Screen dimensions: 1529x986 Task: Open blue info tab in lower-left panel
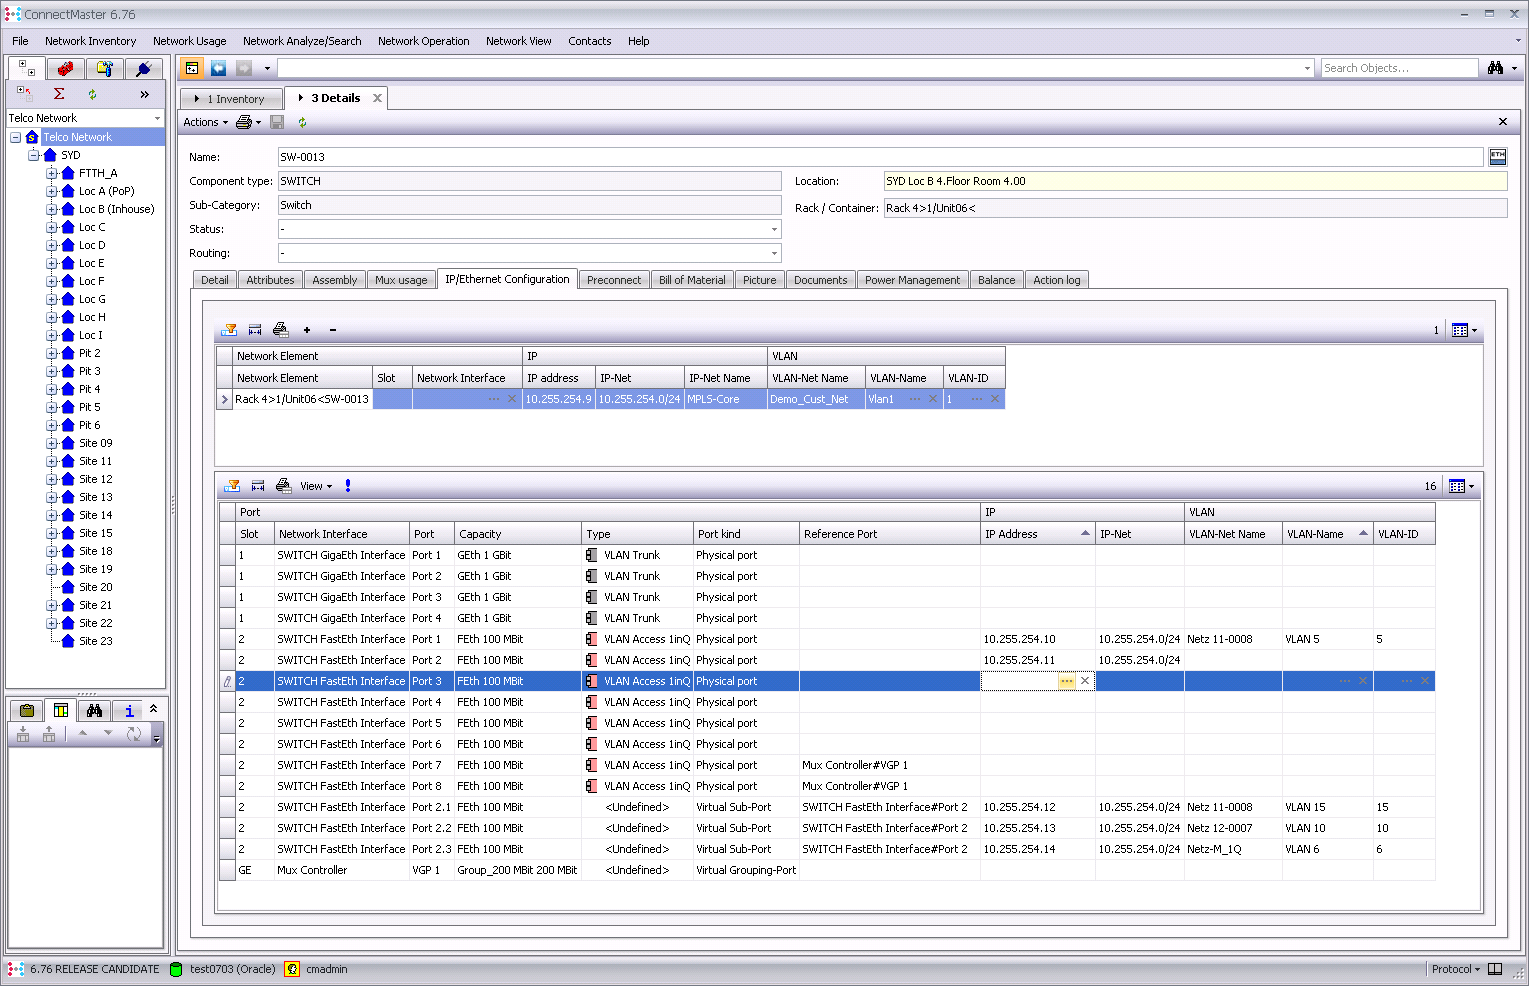pos(128,710)
